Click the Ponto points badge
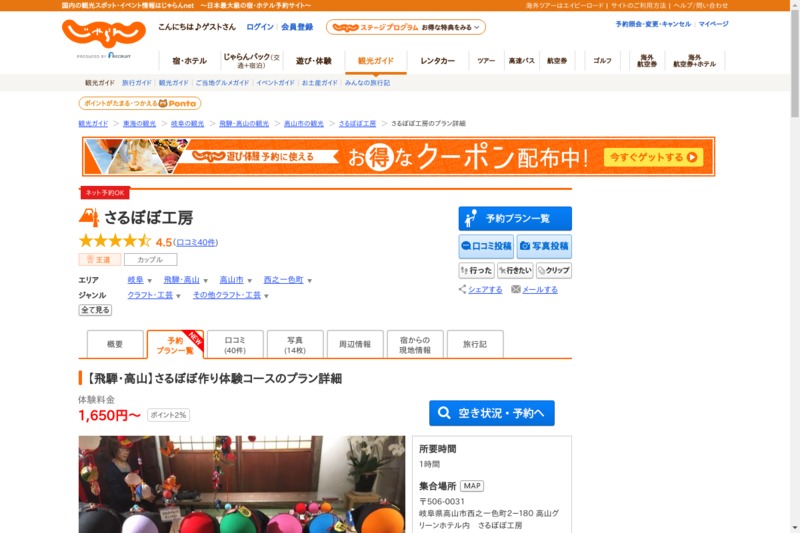This screenshot has width=800, height=533. [x=140, y=103]
